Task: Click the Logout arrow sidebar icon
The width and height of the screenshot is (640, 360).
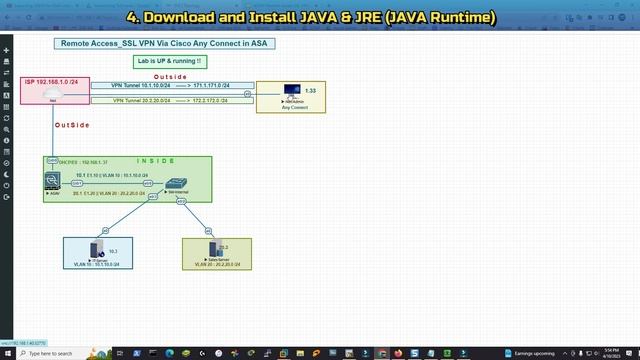Action: [x=6, y=197]
